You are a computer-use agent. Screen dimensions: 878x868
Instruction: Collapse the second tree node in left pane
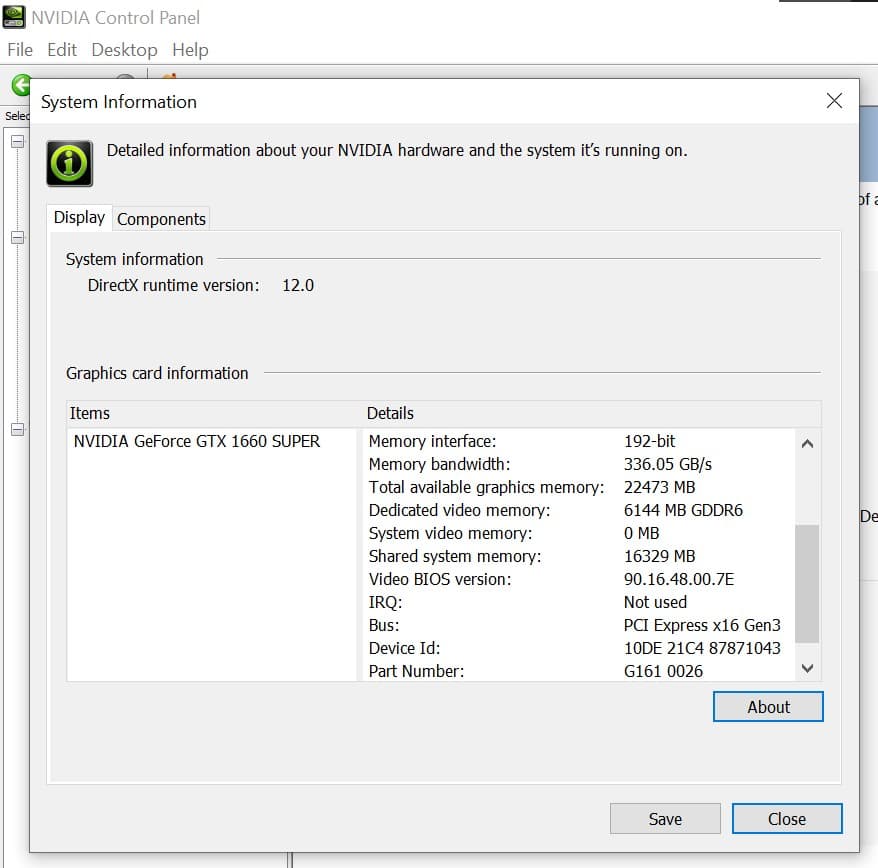click(x=17, y=238)
